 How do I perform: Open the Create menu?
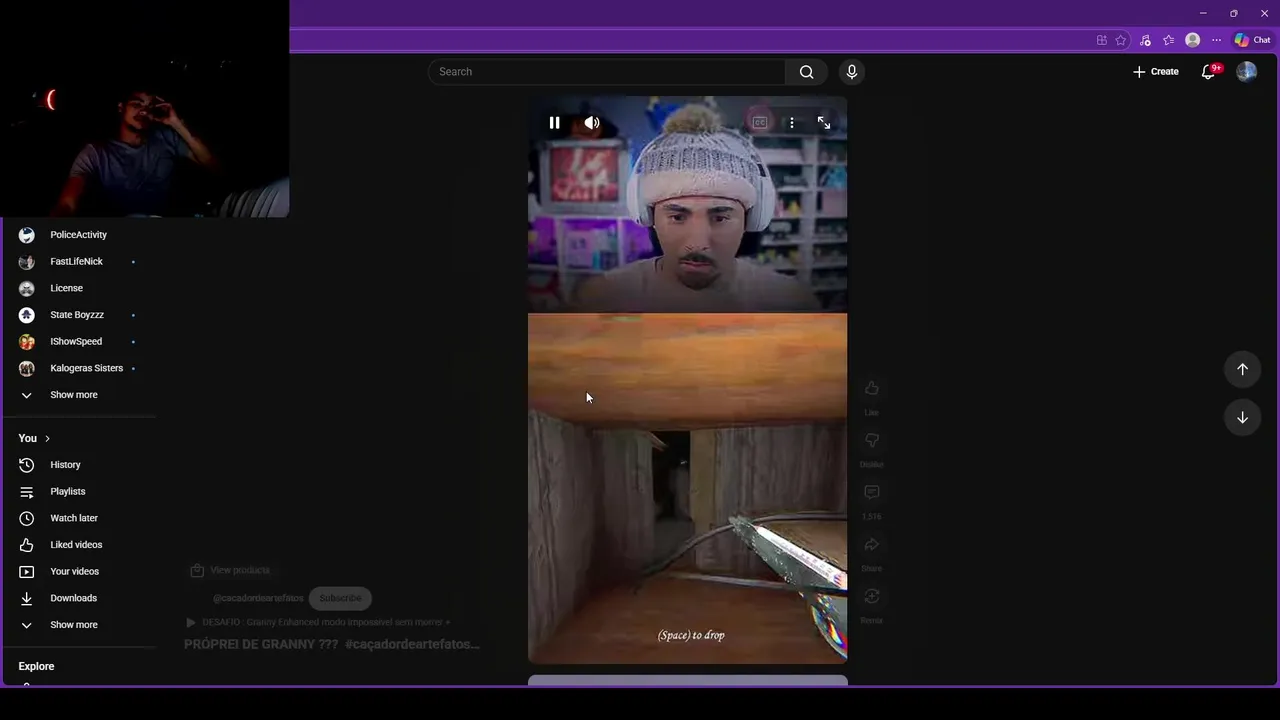click(x=1155, y=72)
